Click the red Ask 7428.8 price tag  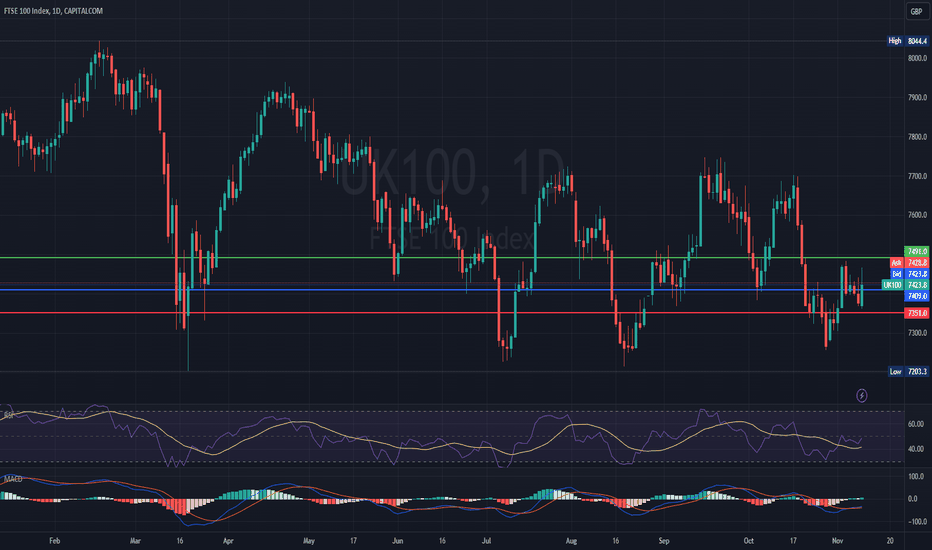tap(909, 263)
